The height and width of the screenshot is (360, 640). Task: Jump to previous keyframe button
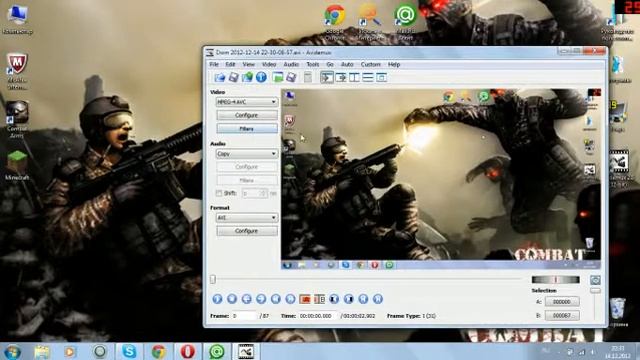[276, 299]
